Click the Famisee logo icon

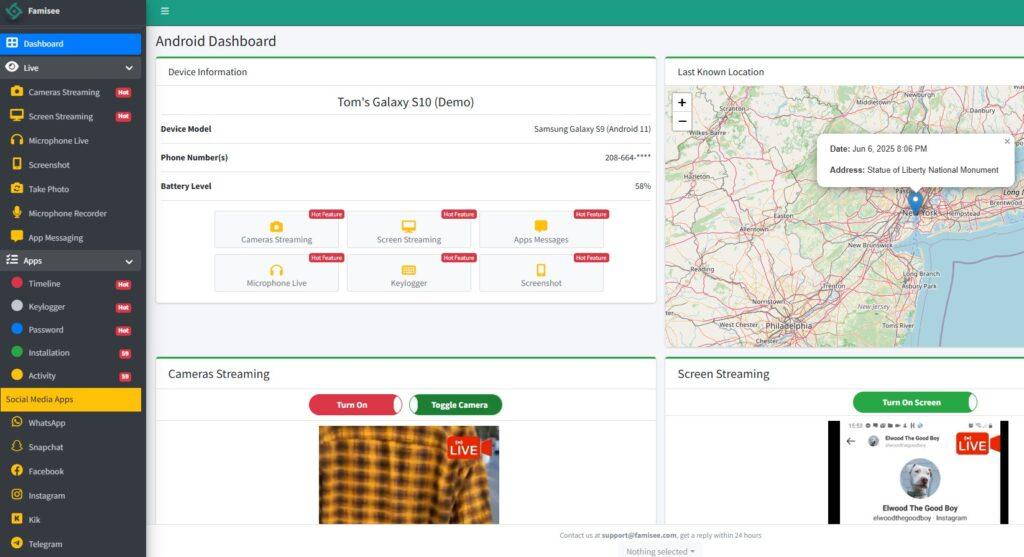pos(13,10)
